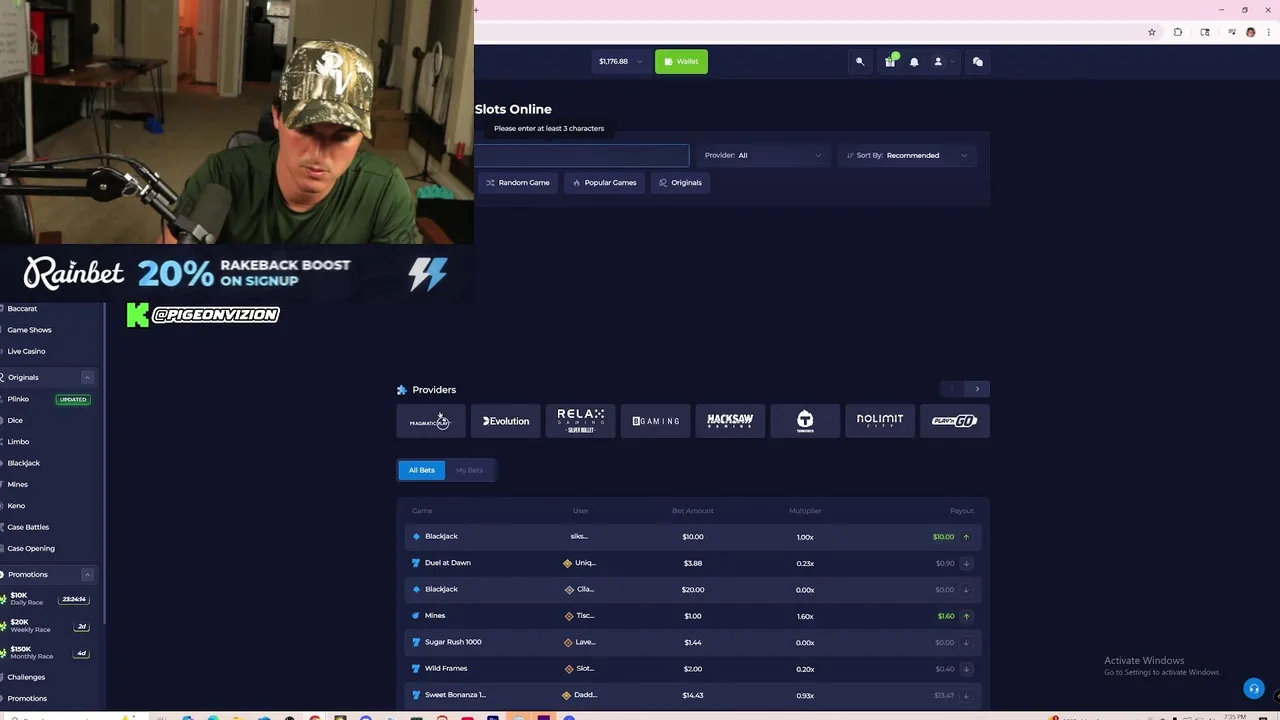Open Limbo from the sidebar
1280x720 pixels.
18,442
